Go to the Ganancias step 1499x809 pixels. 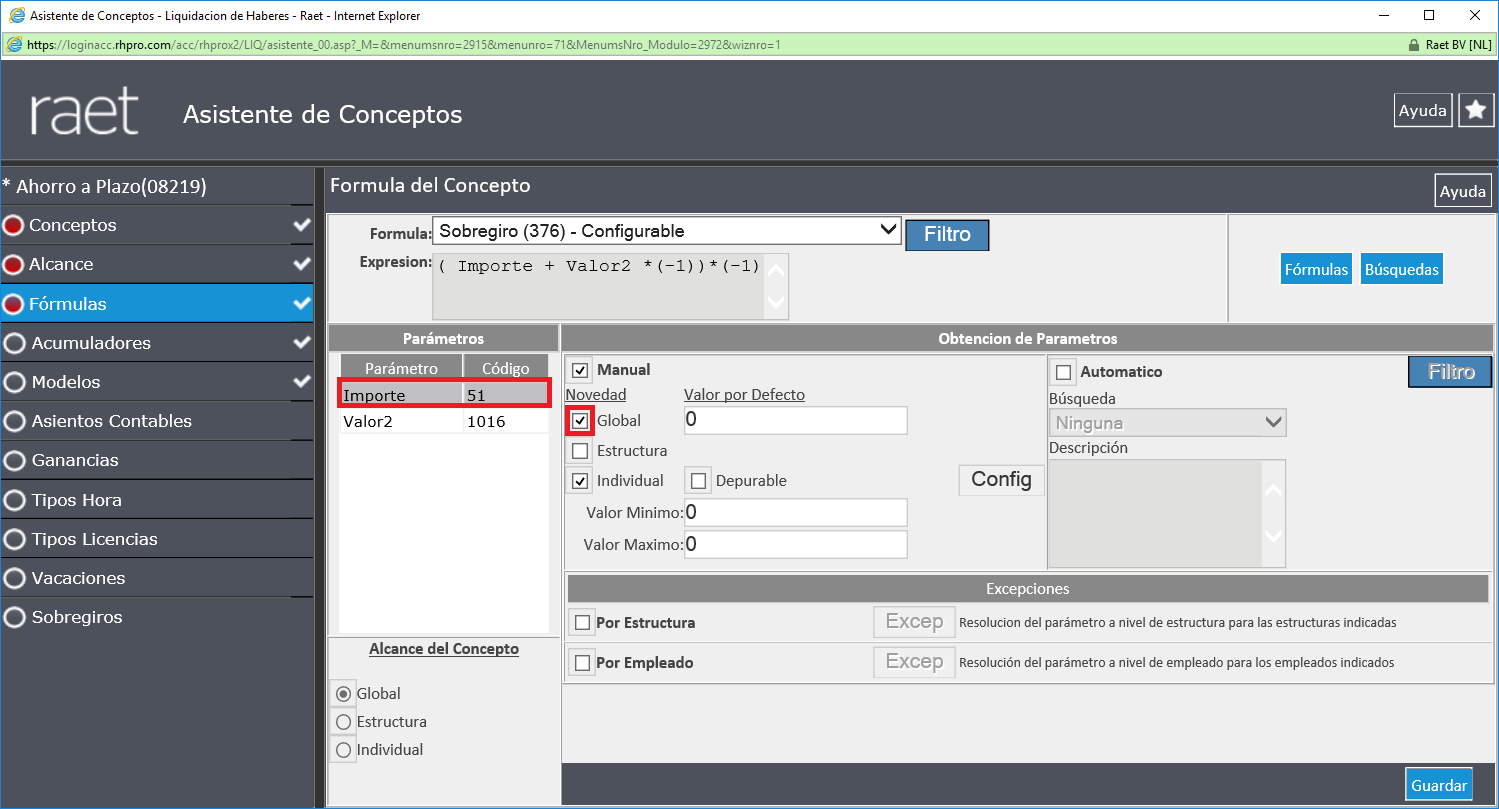(158, 460)
